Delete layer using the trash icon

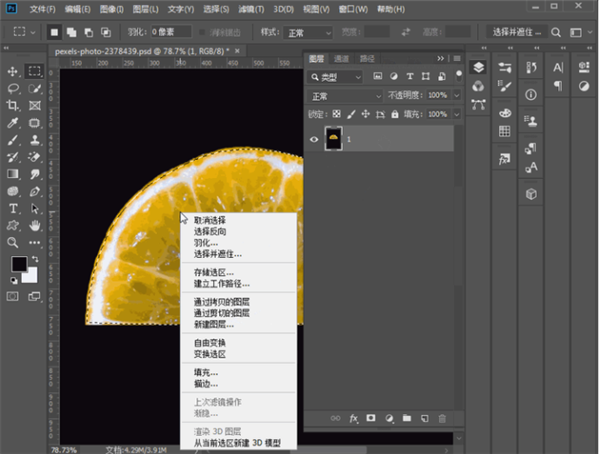442,417
